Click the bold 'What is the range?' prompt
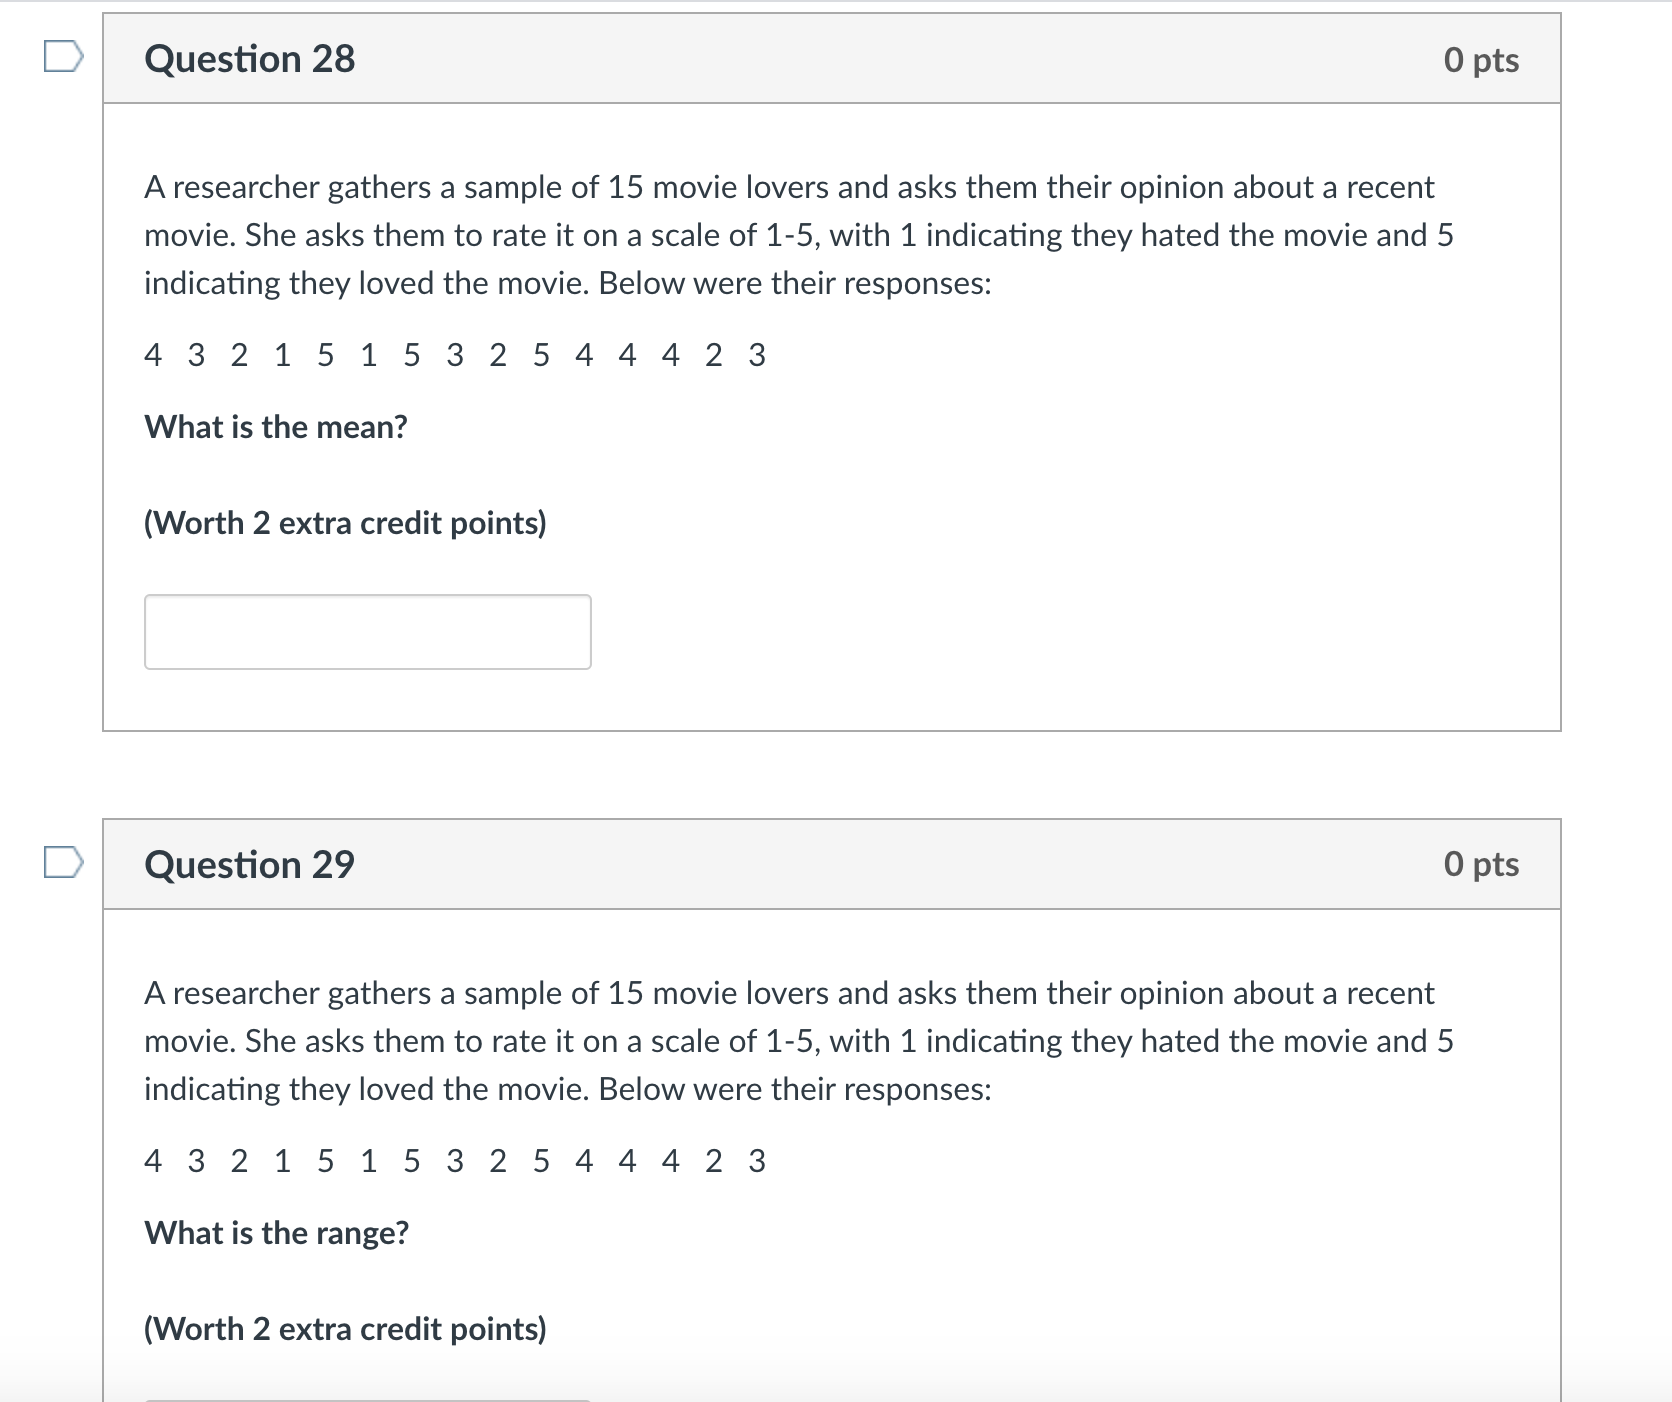This screenshot has height=1402, width=1672. tap(275, 1233)
